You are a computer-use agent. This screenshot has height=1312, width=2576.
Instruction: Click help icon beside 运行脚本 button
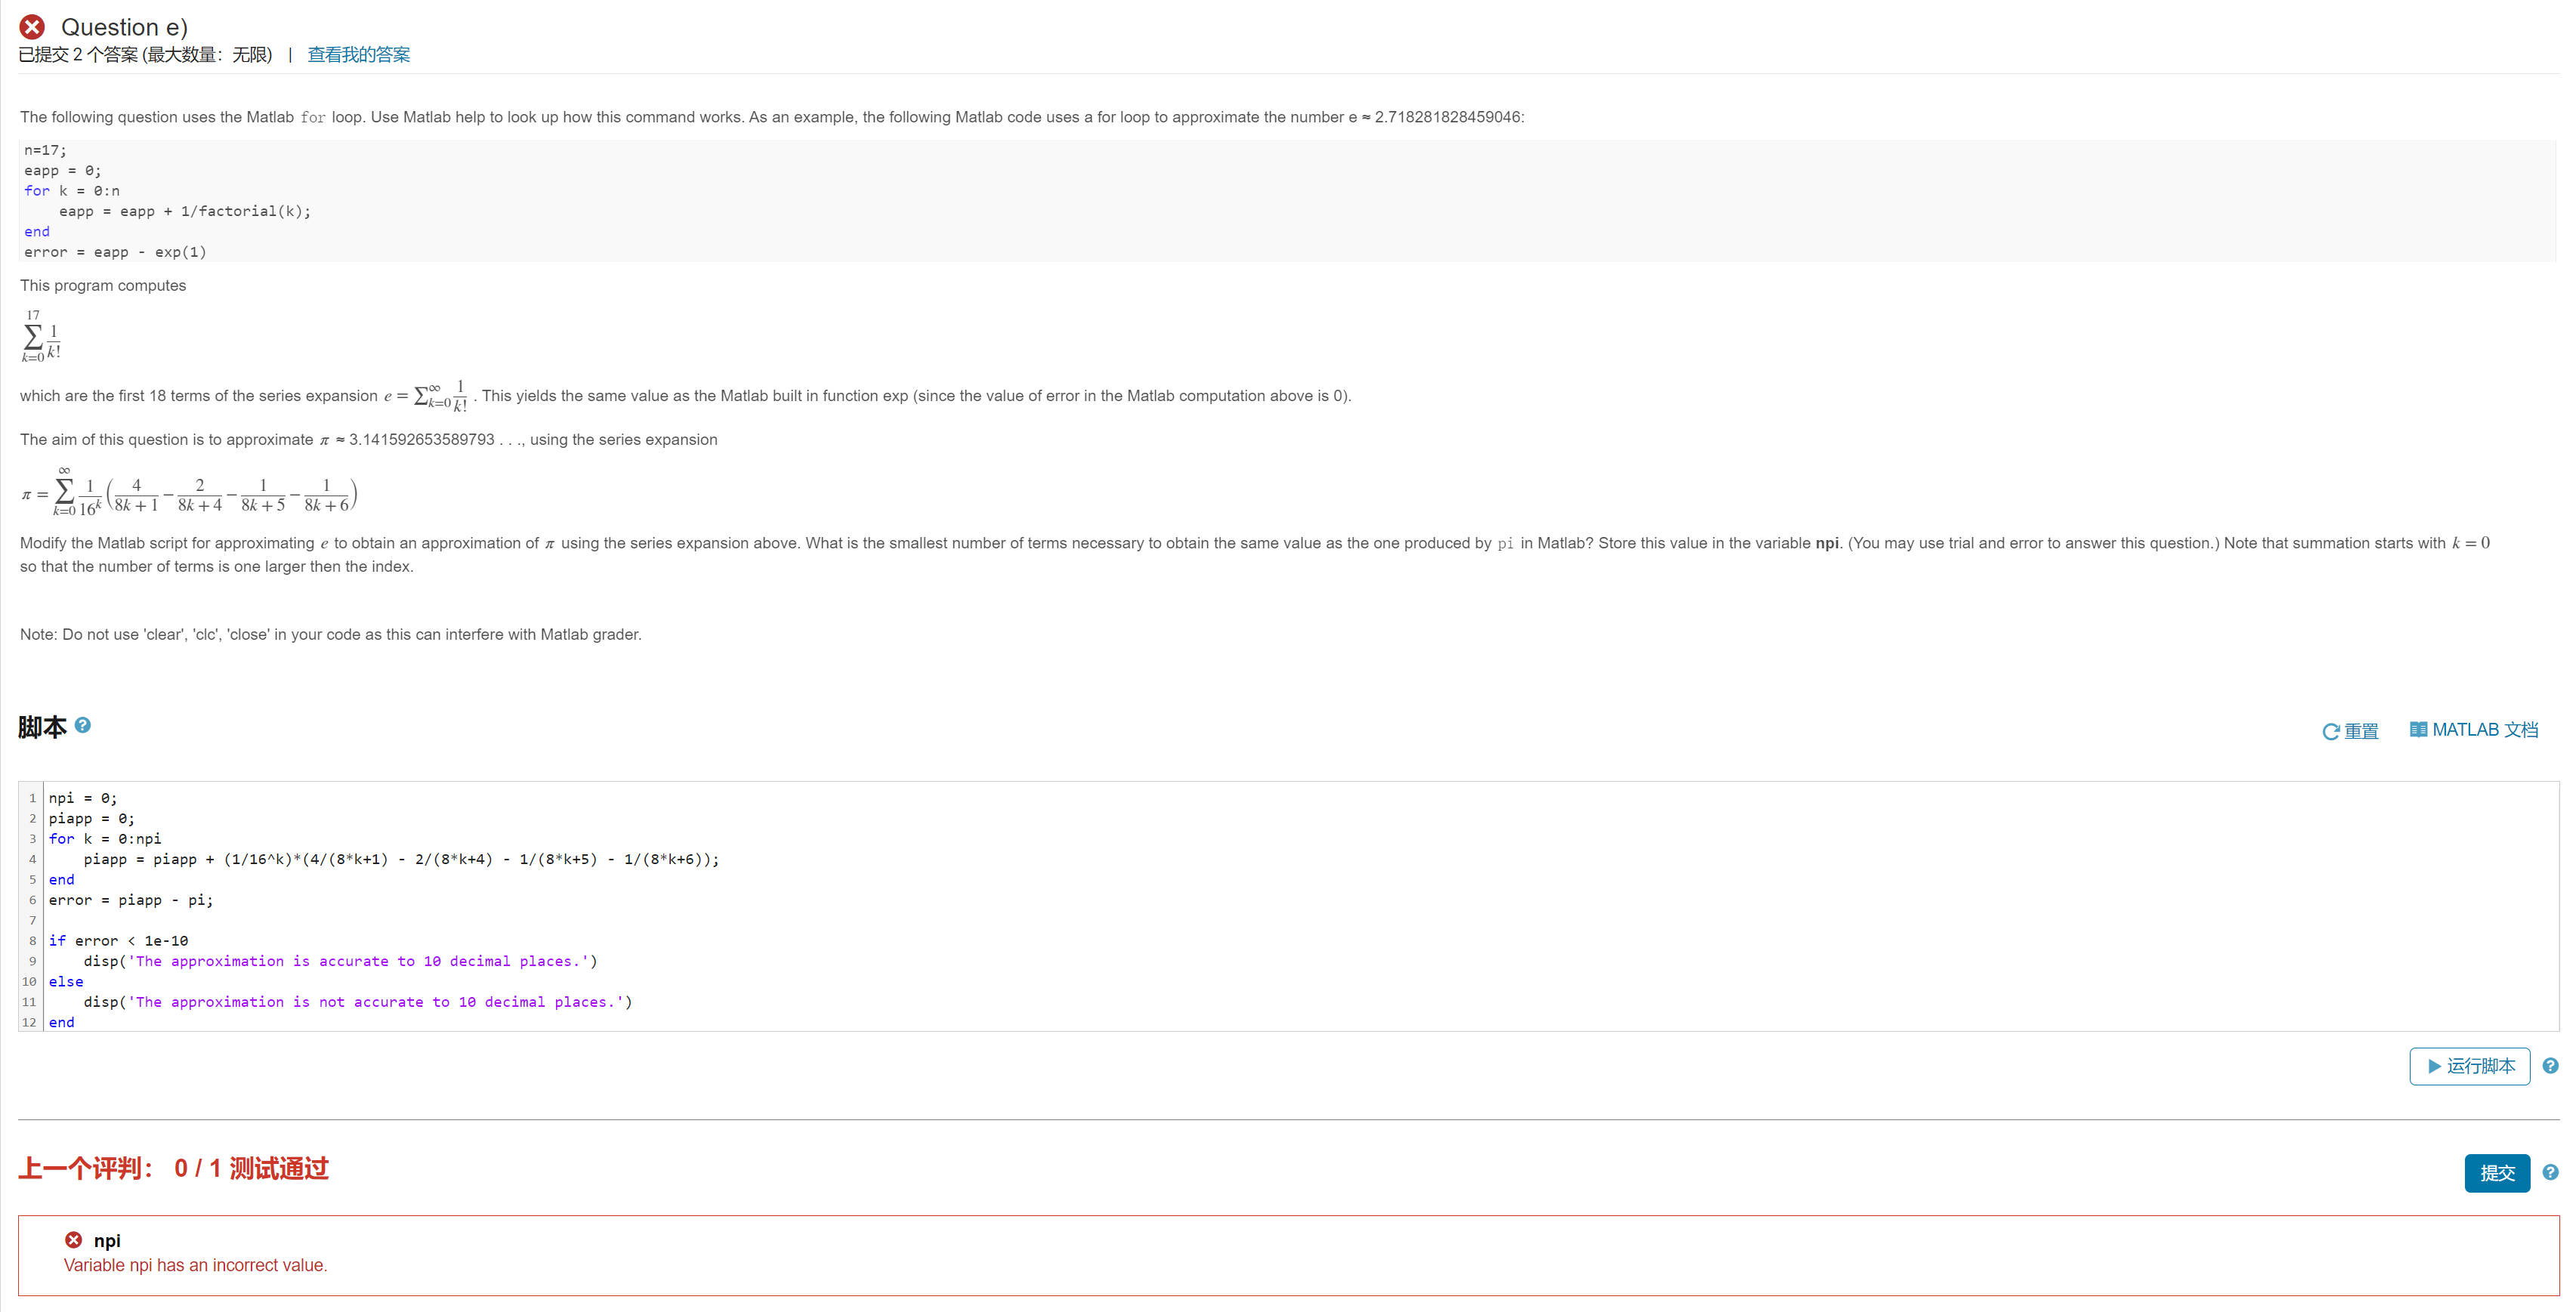click(2550, 1066)
